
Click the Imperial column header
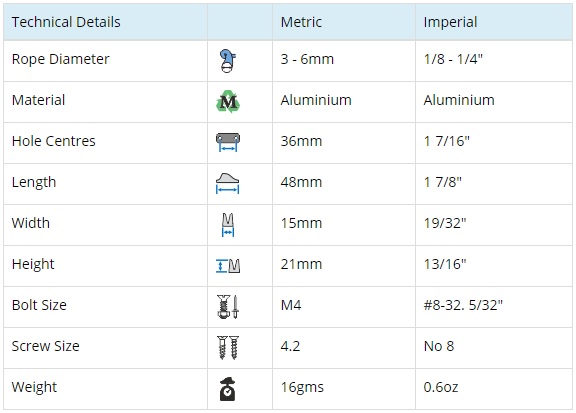(x=450, y=22)
